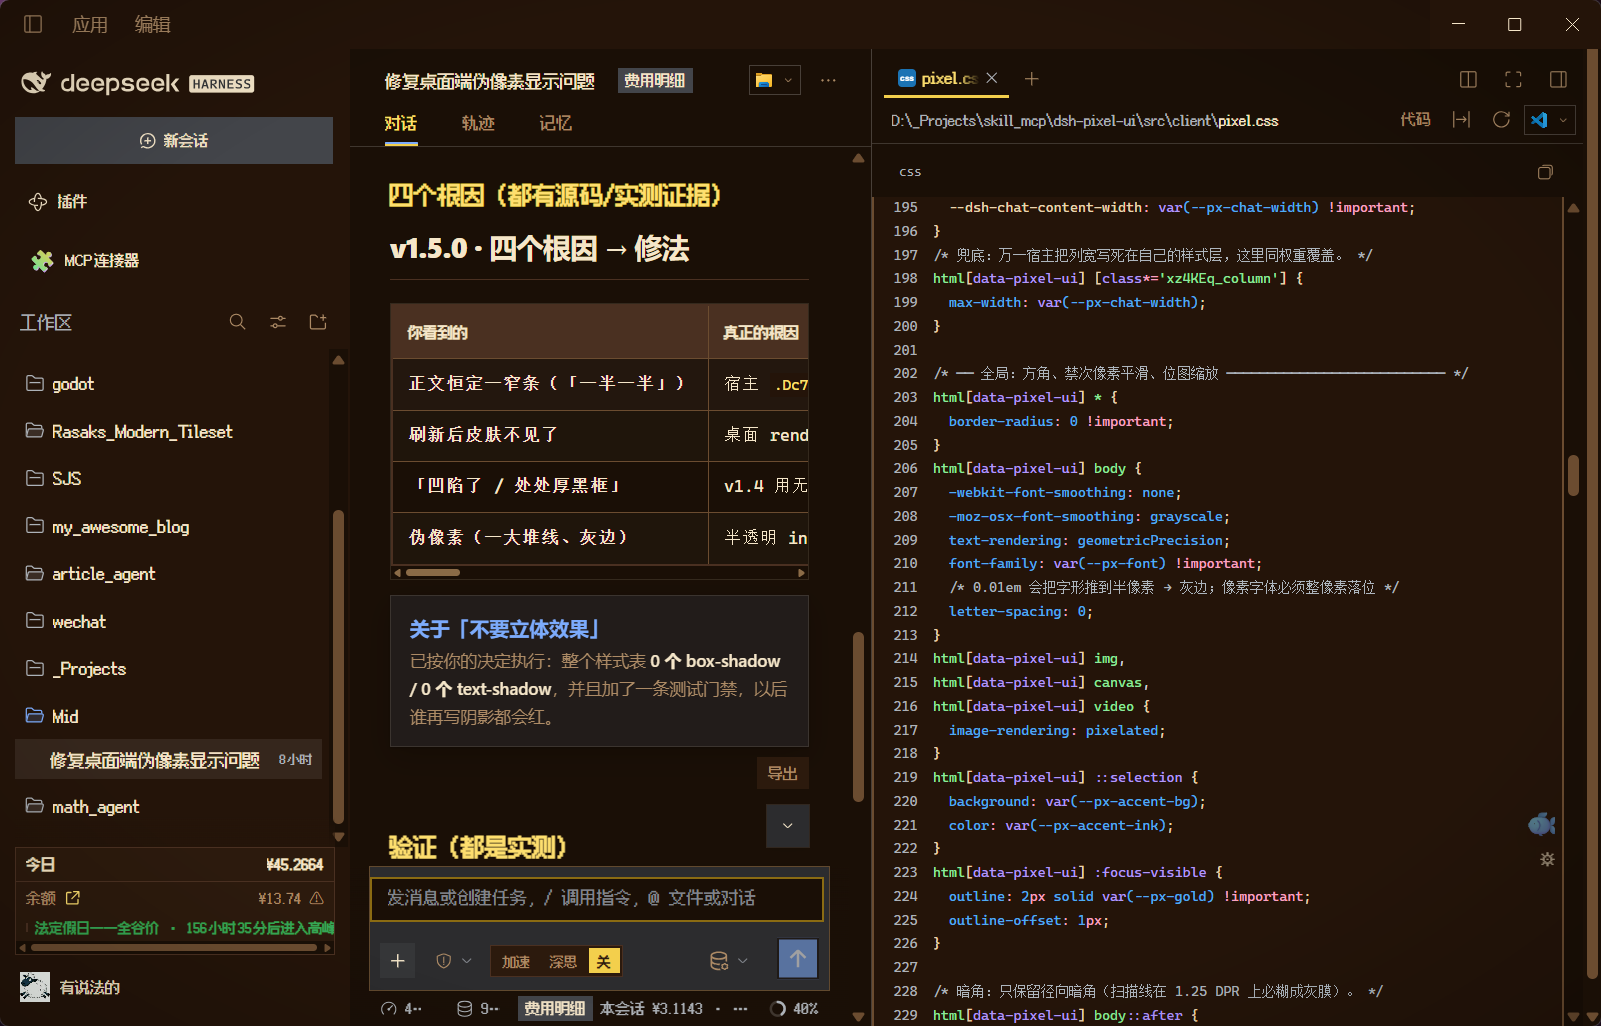The image size is (1601, 1026).
Task: Open the 应用 menu
Action: pyautogui.click(x=90, y=24)
